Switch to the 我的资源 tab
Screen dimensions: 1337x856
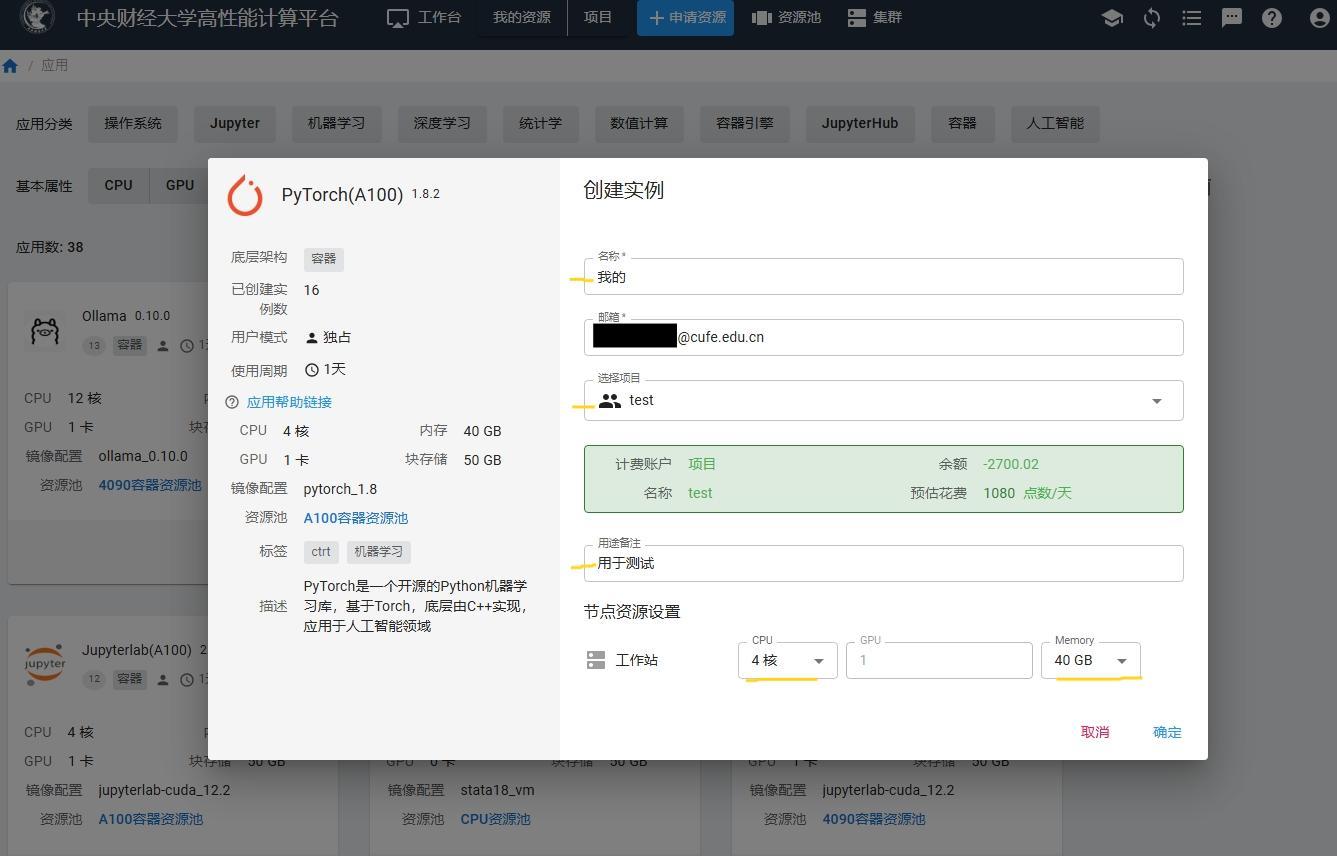click(x=521, y=18)
